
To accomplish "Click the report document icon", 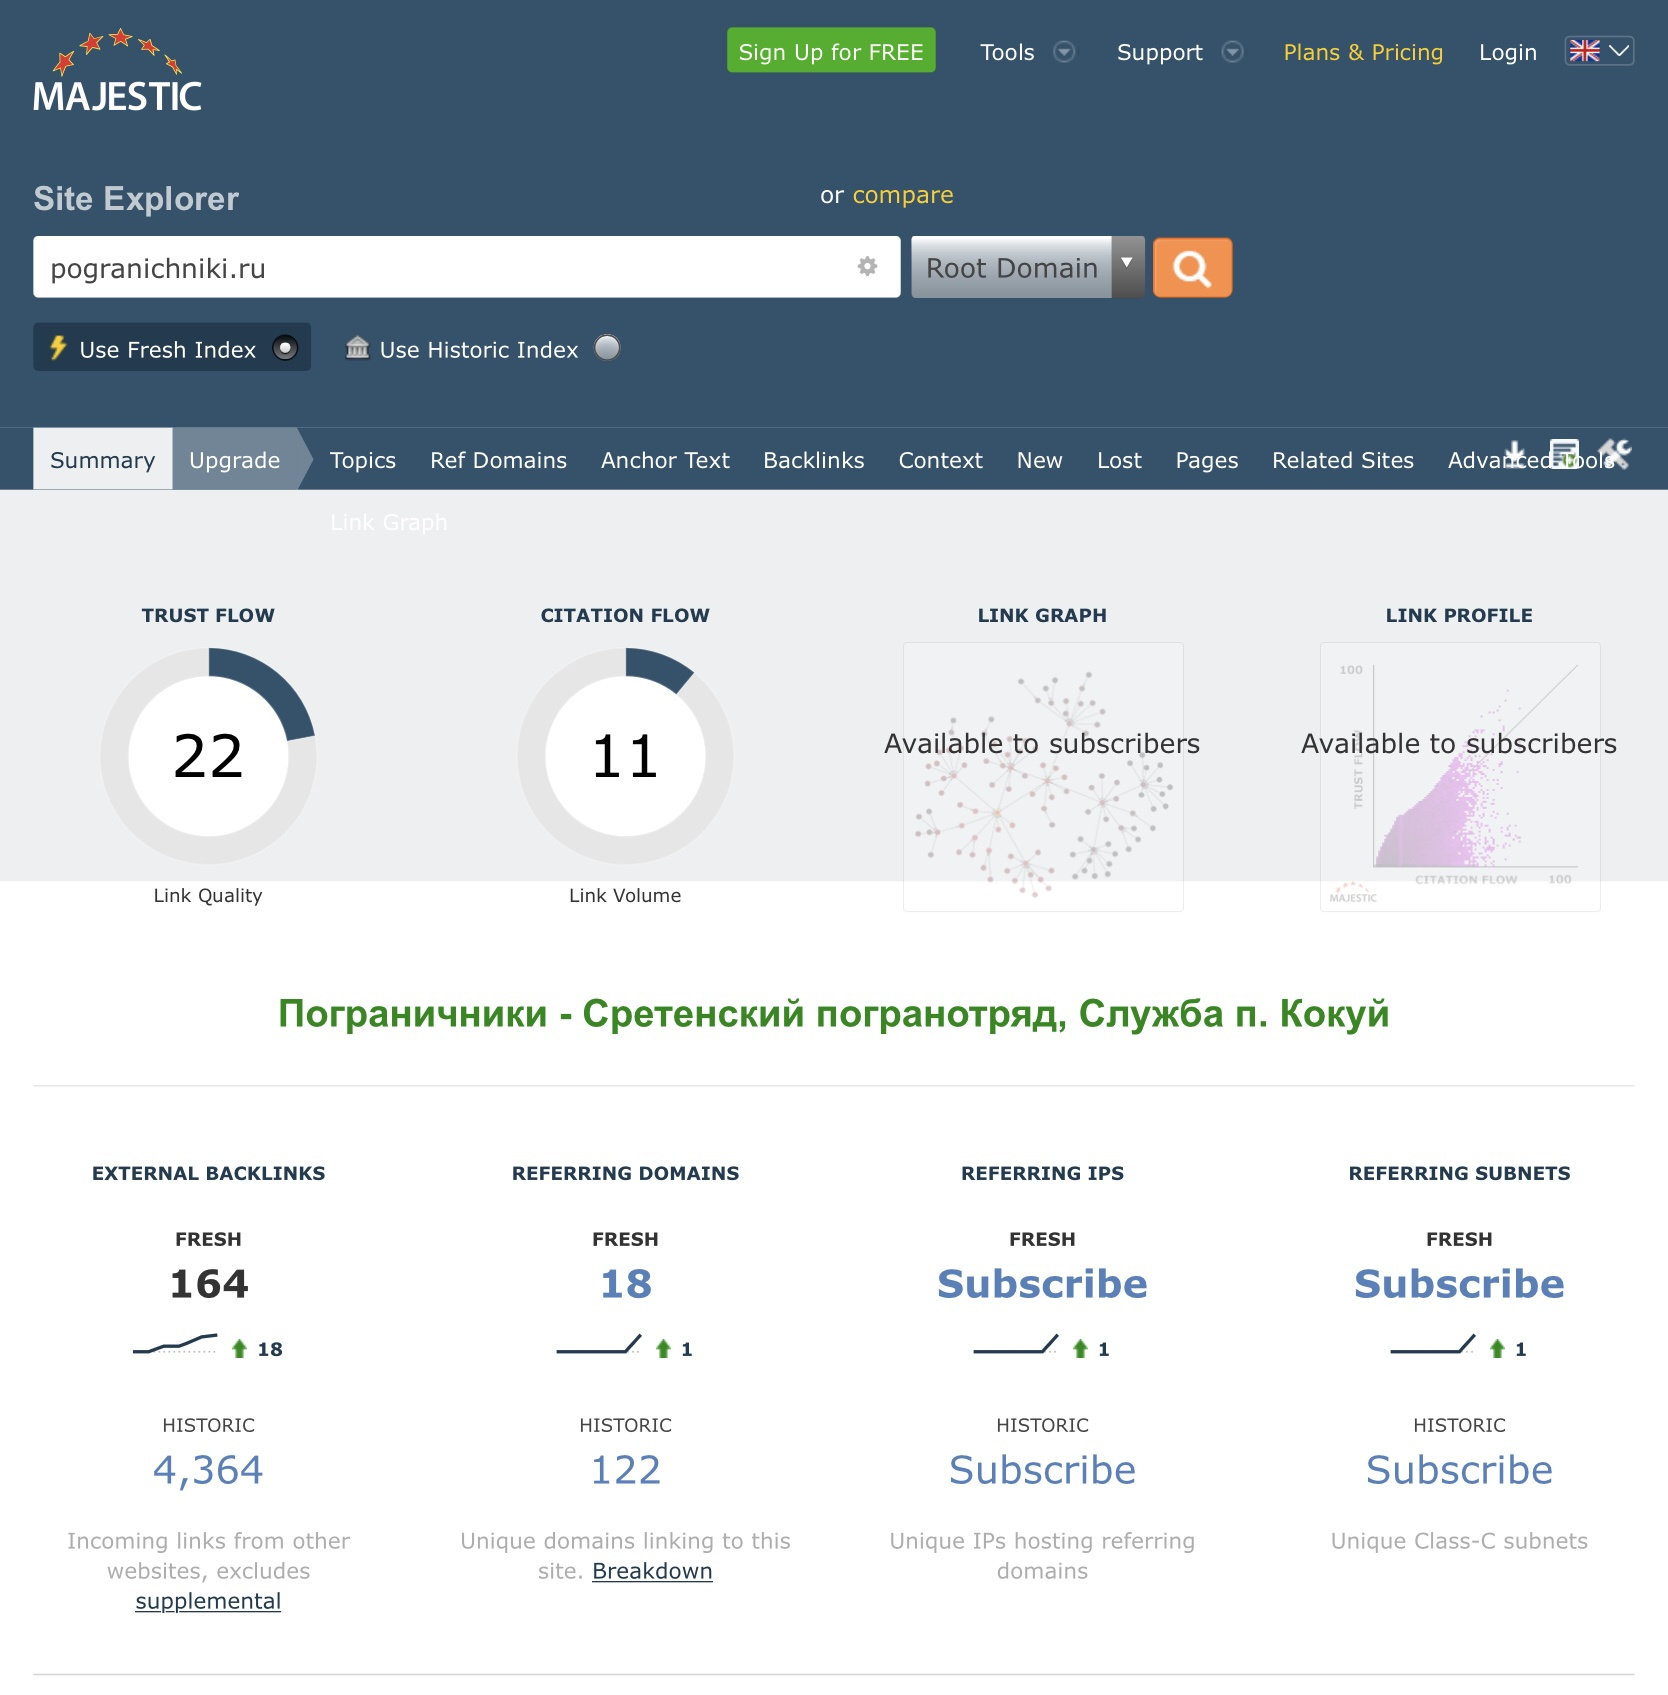I will [x=1564, y=454].
